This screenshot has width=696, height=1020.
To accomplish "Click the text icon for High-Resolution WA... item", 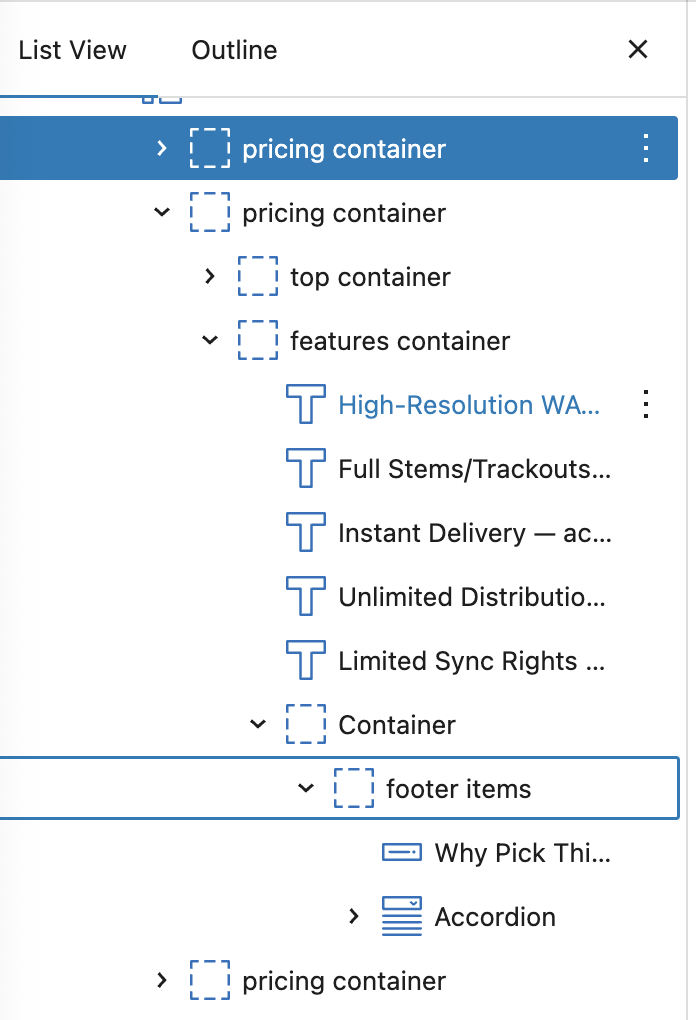I will [306, 405].
